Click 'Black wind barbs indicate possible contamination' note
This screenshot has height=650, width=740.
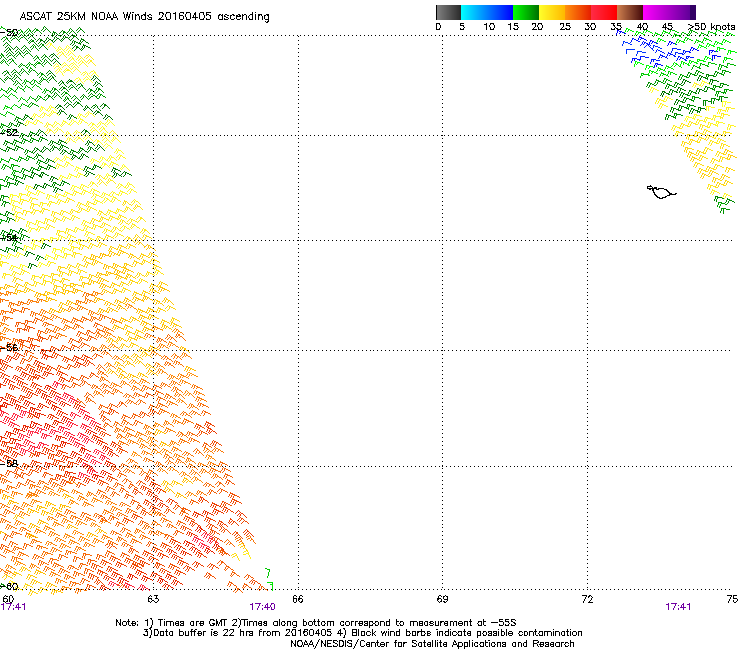467,633
